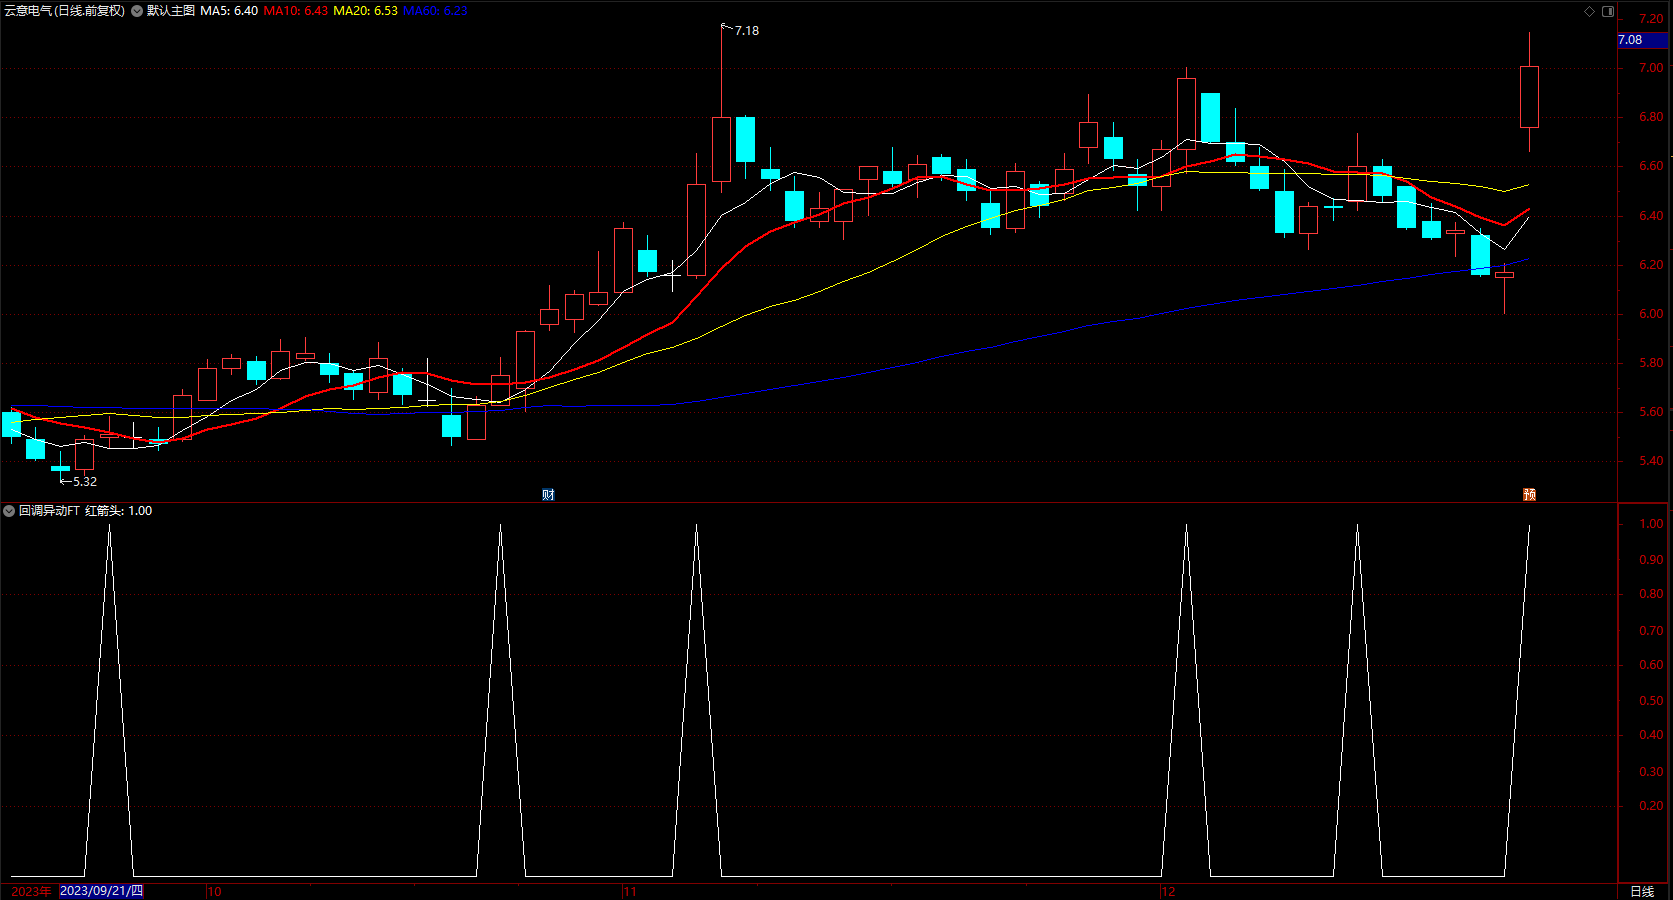
Task: Click the 7.20 value on the price axis
Action: (x=1651, y=19)
